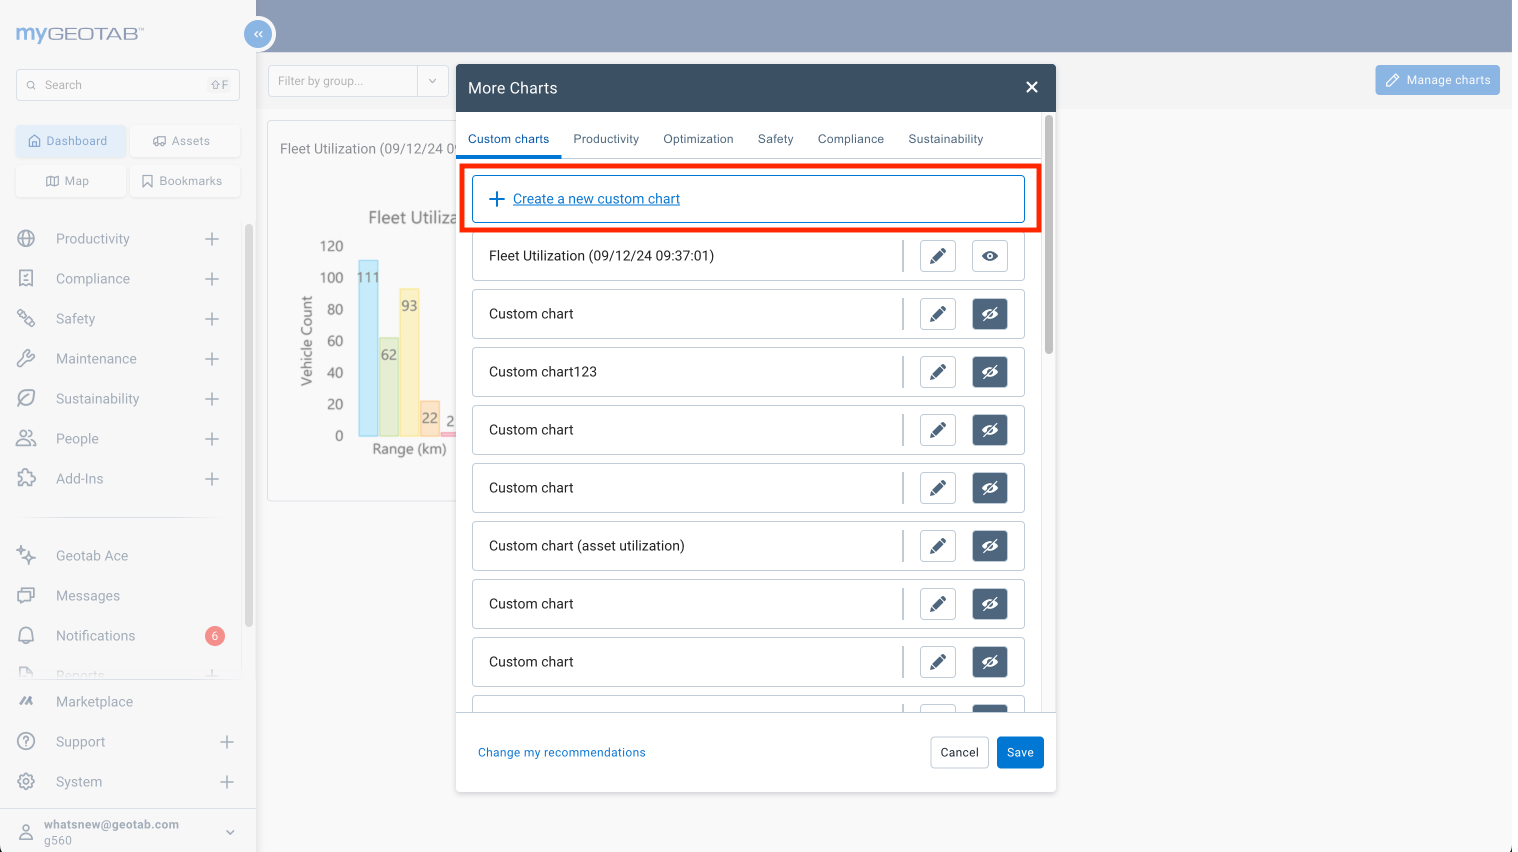Open the Safety tab in More Charts
Screen dimensions: 1518x852
coord(775,139)
